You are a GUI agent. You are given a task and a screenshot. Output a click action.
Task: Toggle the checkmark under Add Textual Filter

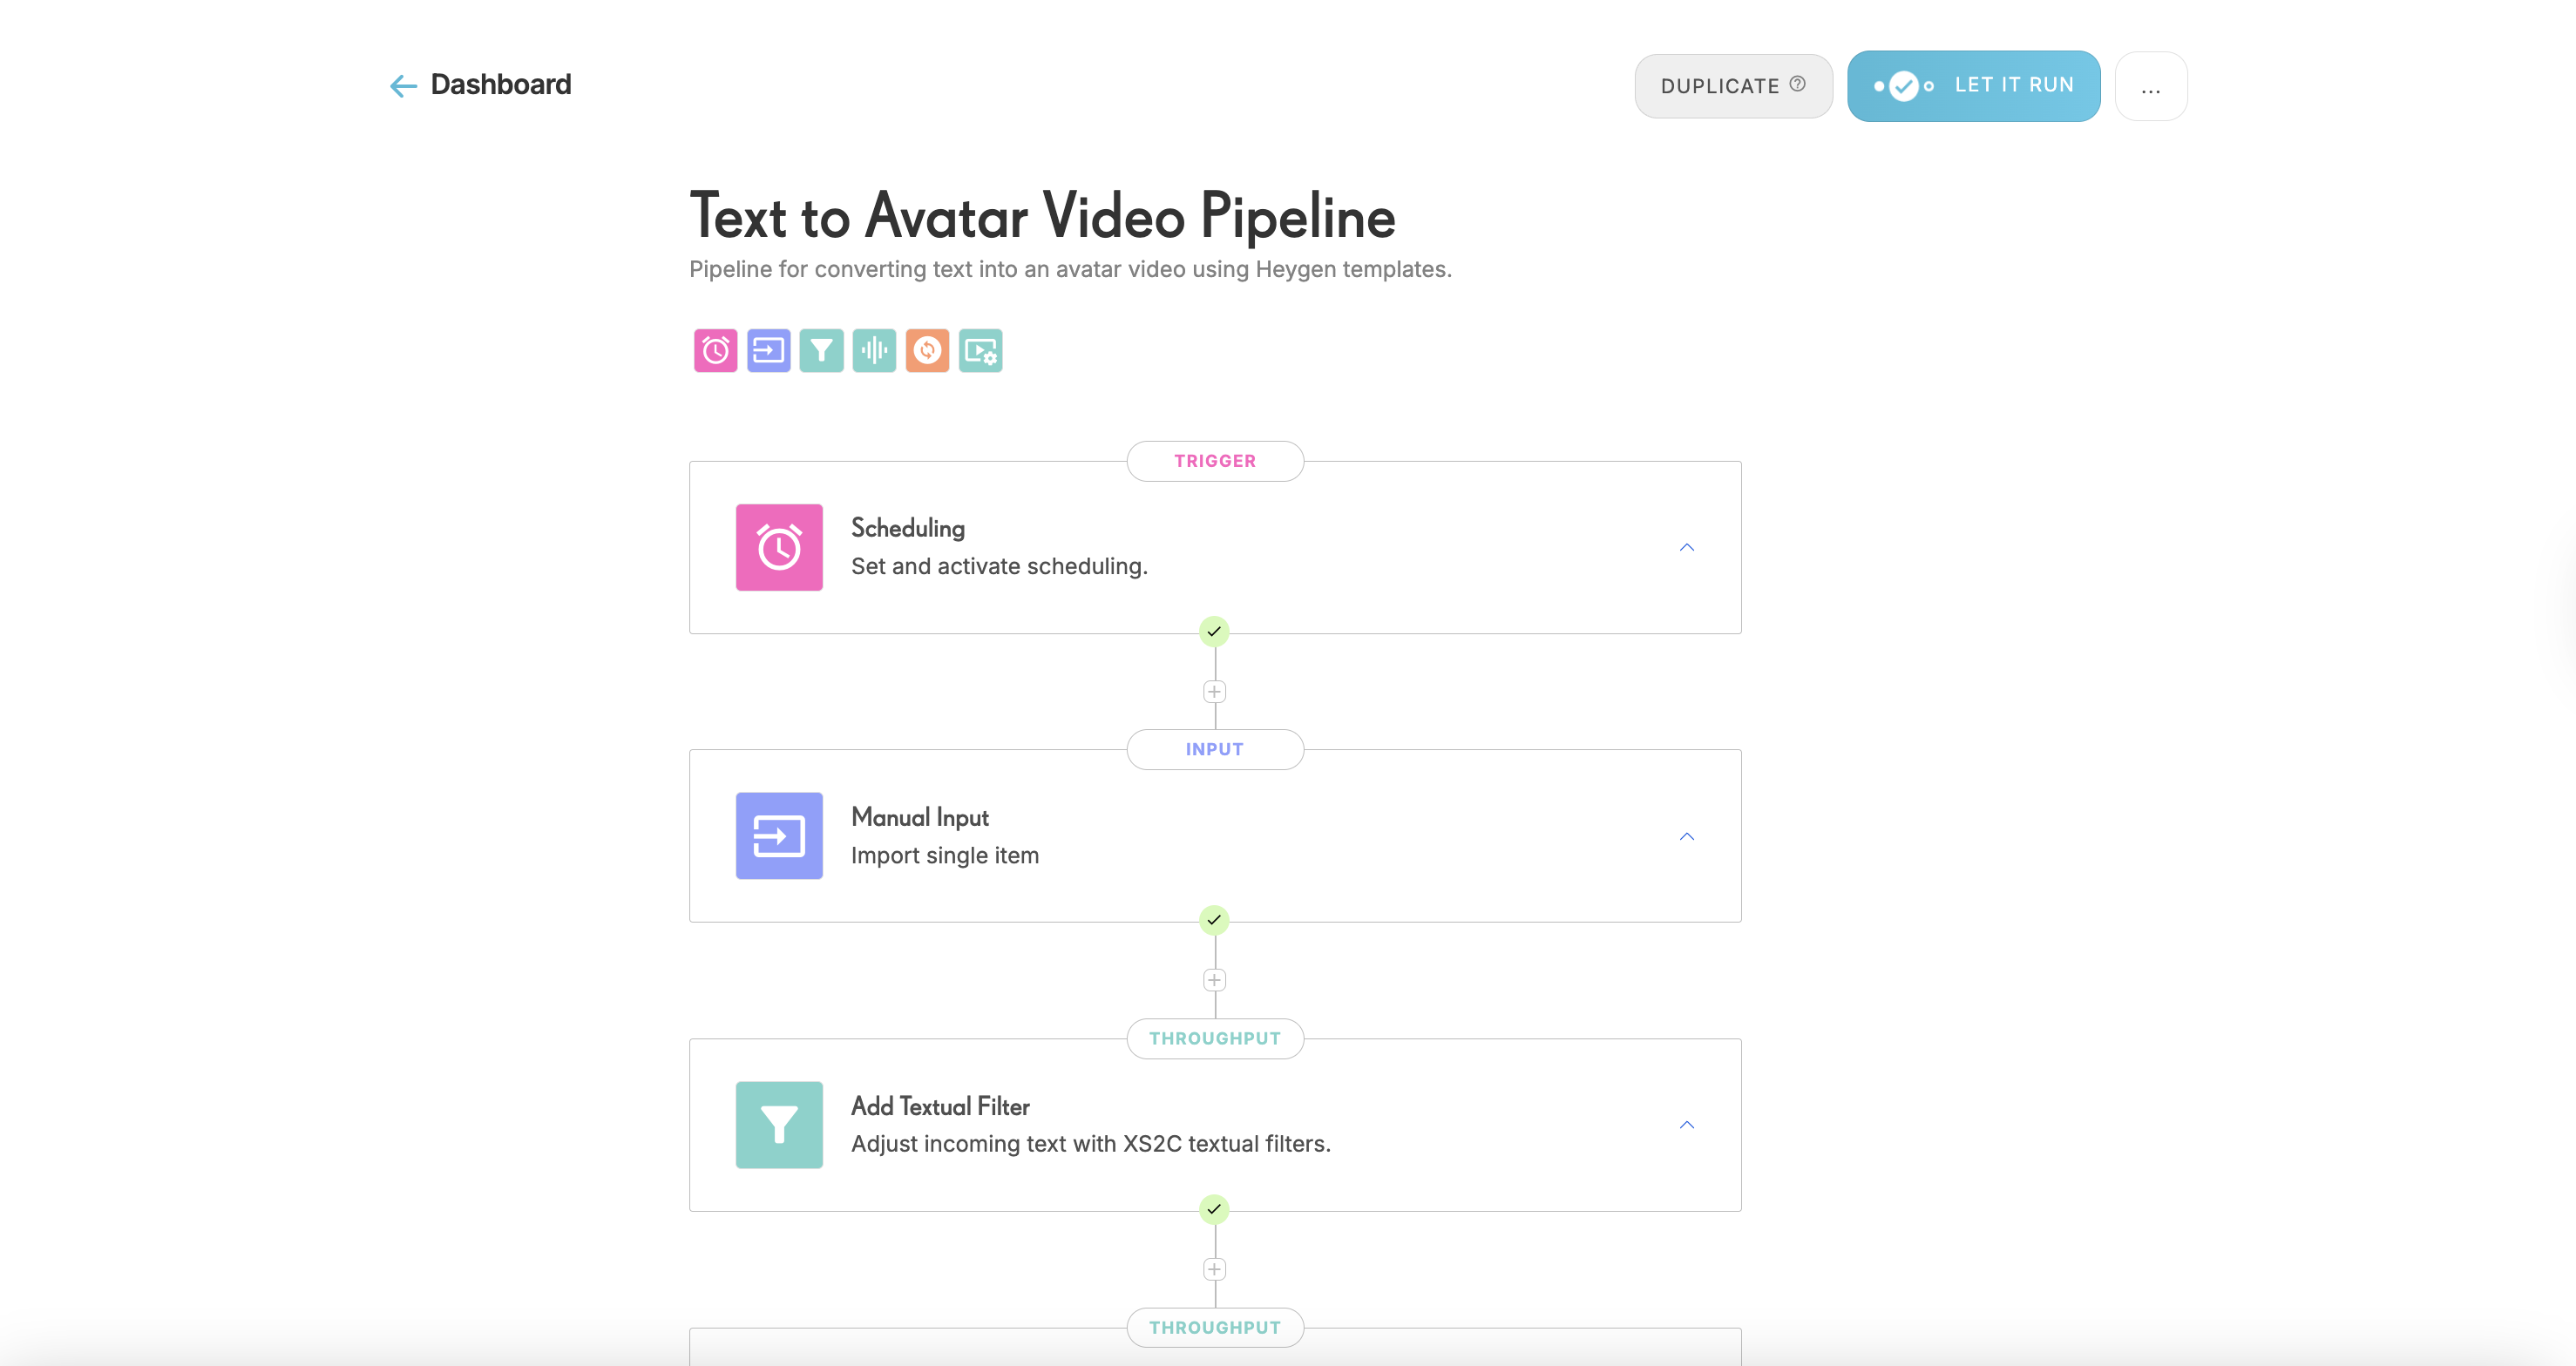tap(1214, 1208)
